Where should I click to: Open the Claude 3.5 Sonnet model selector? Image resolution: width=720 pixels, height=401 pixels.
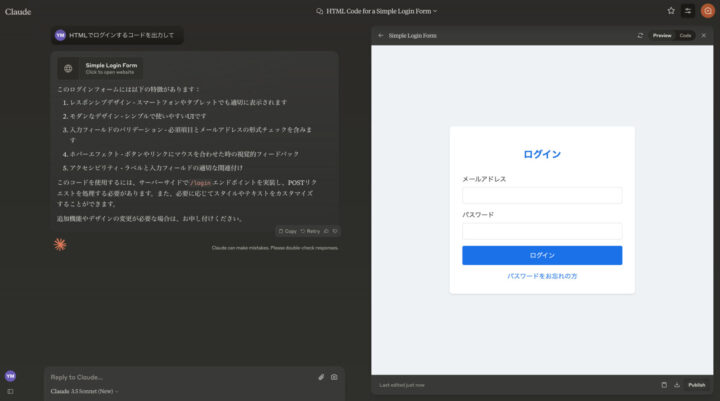84,391
